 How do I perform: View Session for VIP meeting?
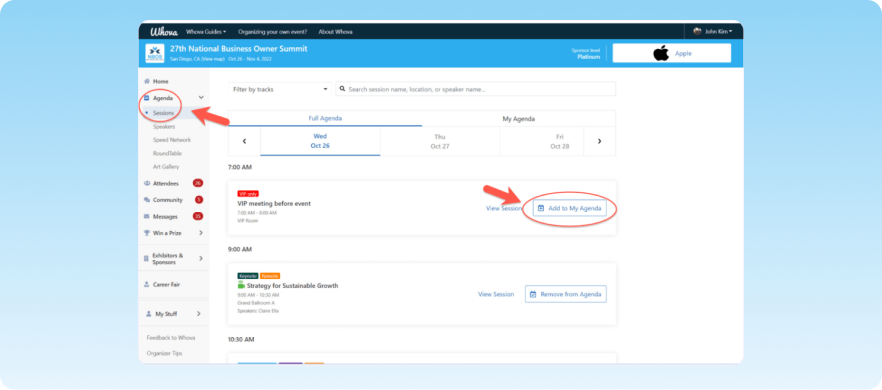[x=504, y=208]
